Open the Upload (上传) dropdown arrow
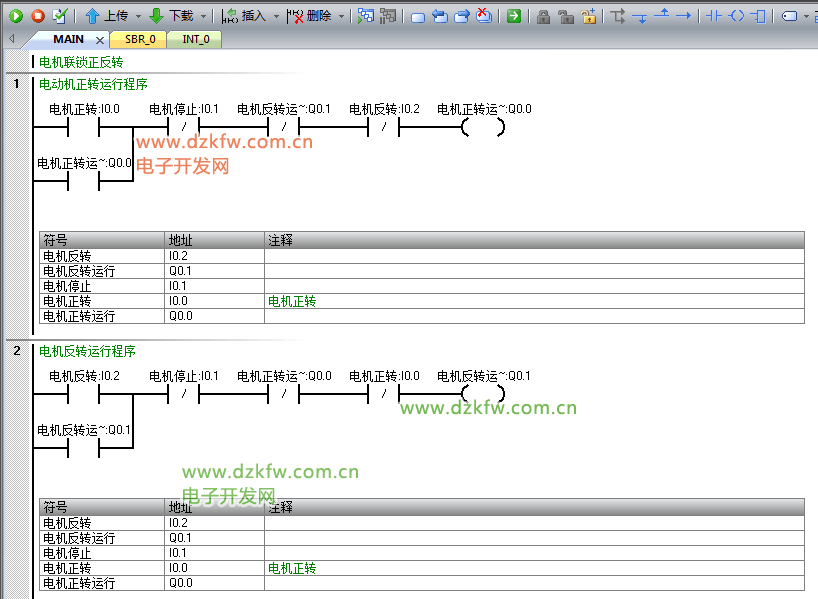The image size is (818, 599). [139, 16]
